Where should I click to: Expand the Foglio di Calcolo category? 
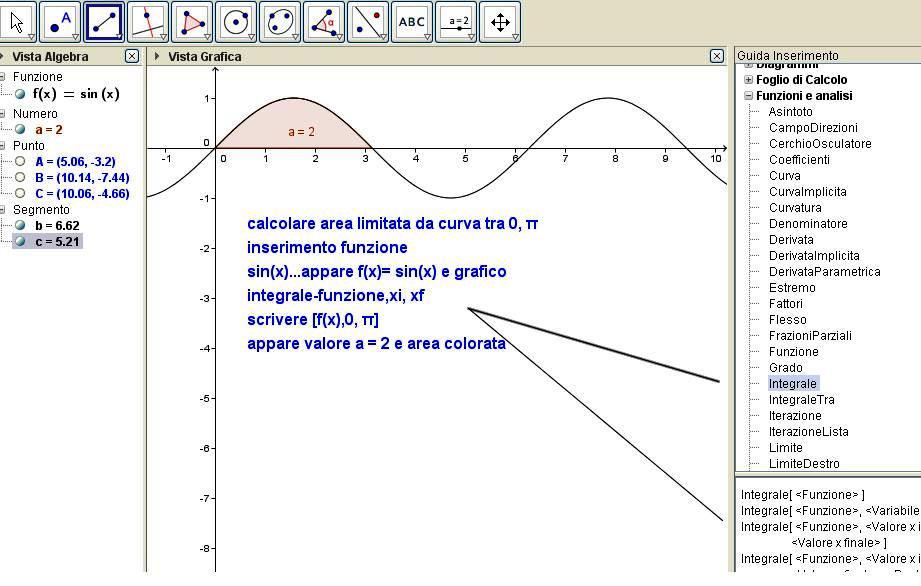[748, 79]
